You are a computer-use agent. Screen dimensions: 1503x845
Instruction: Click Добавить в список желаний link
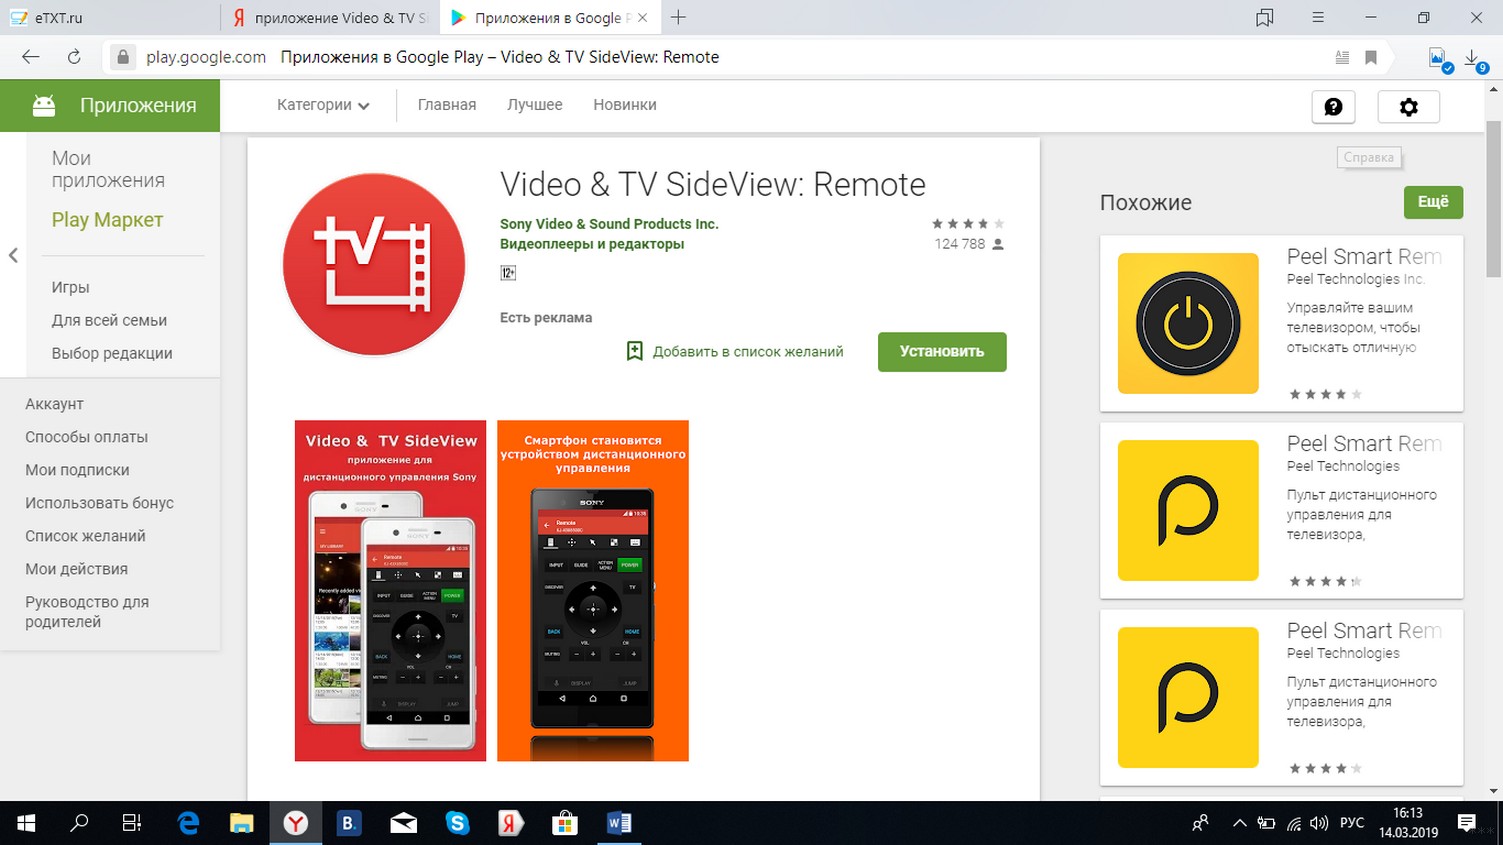(748, 352)
